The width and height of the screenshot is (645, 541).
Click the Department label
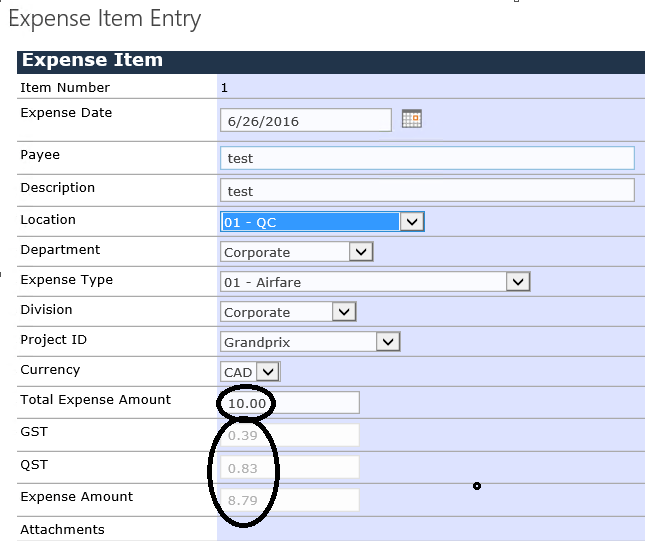60,250
